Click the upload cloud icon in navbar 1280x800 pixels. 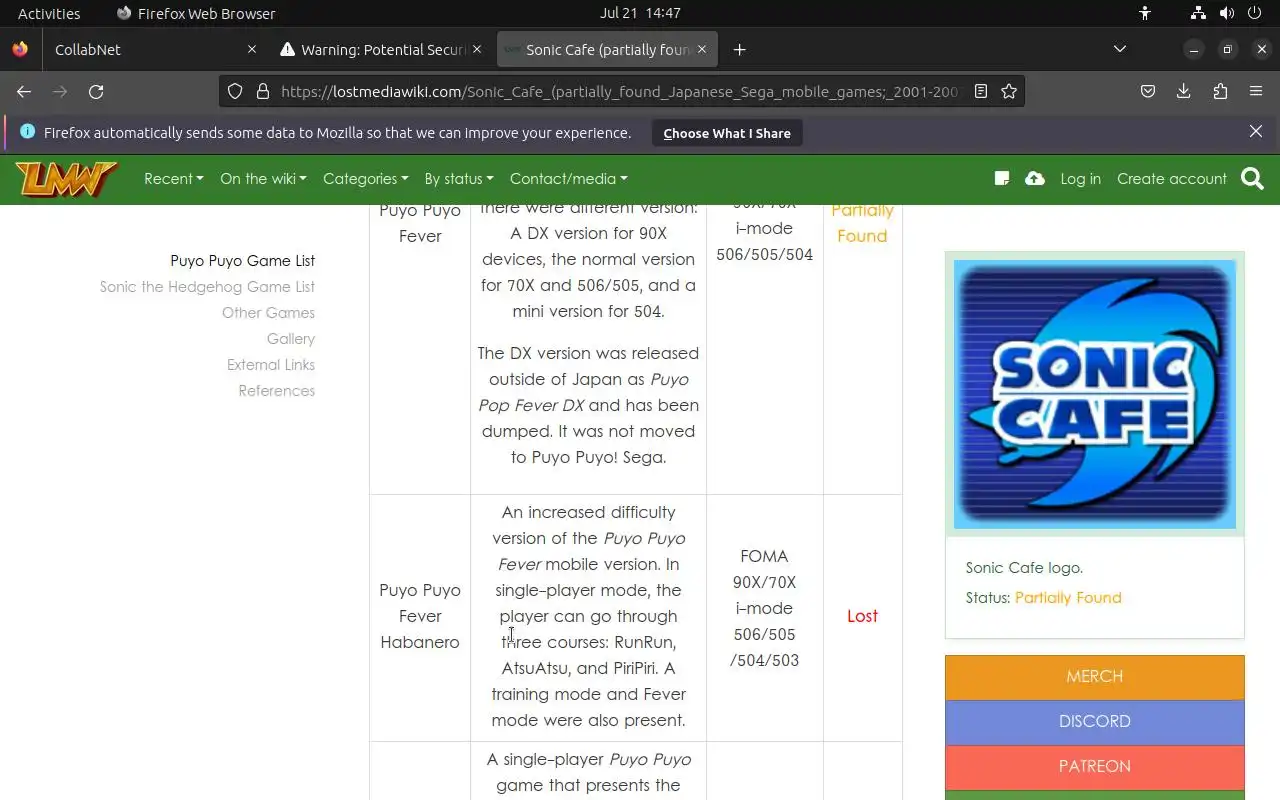1035,178
